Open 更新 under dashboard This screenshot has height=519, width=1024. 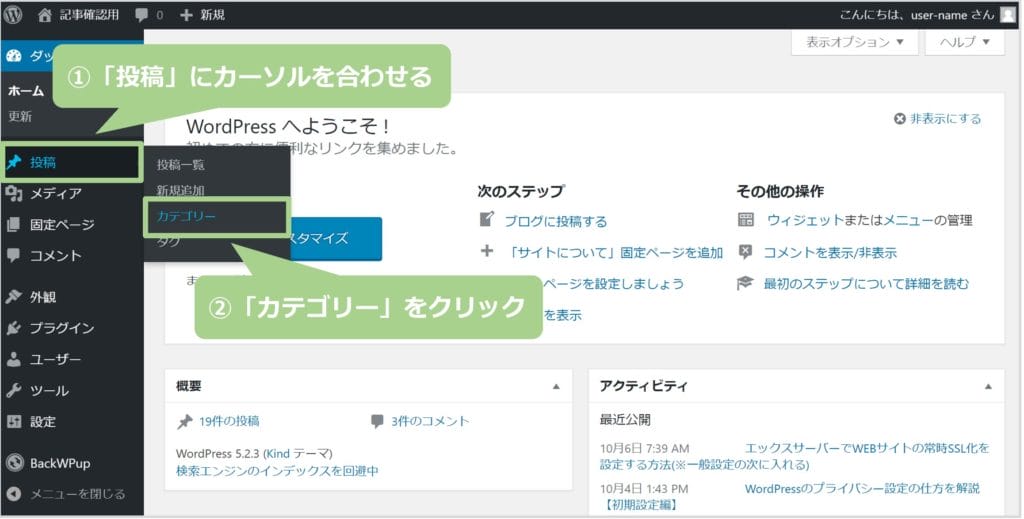(x=20, y=116)
